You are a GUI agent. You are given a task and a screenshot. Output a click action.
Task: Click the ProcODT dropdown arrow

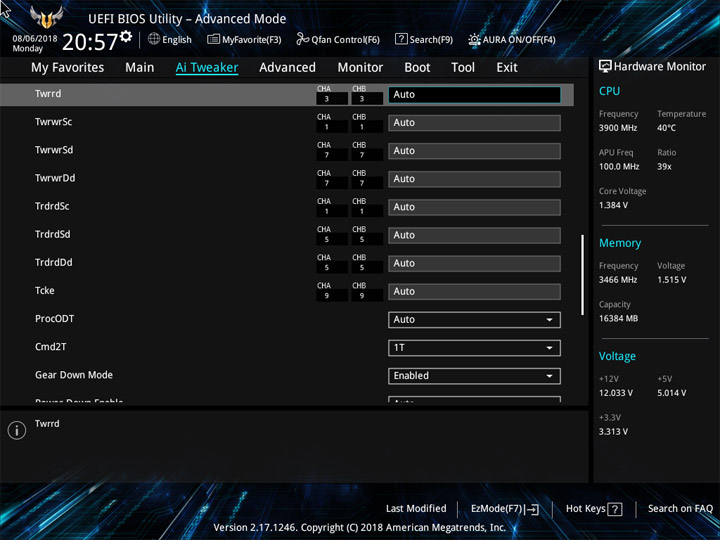point(549,320)
